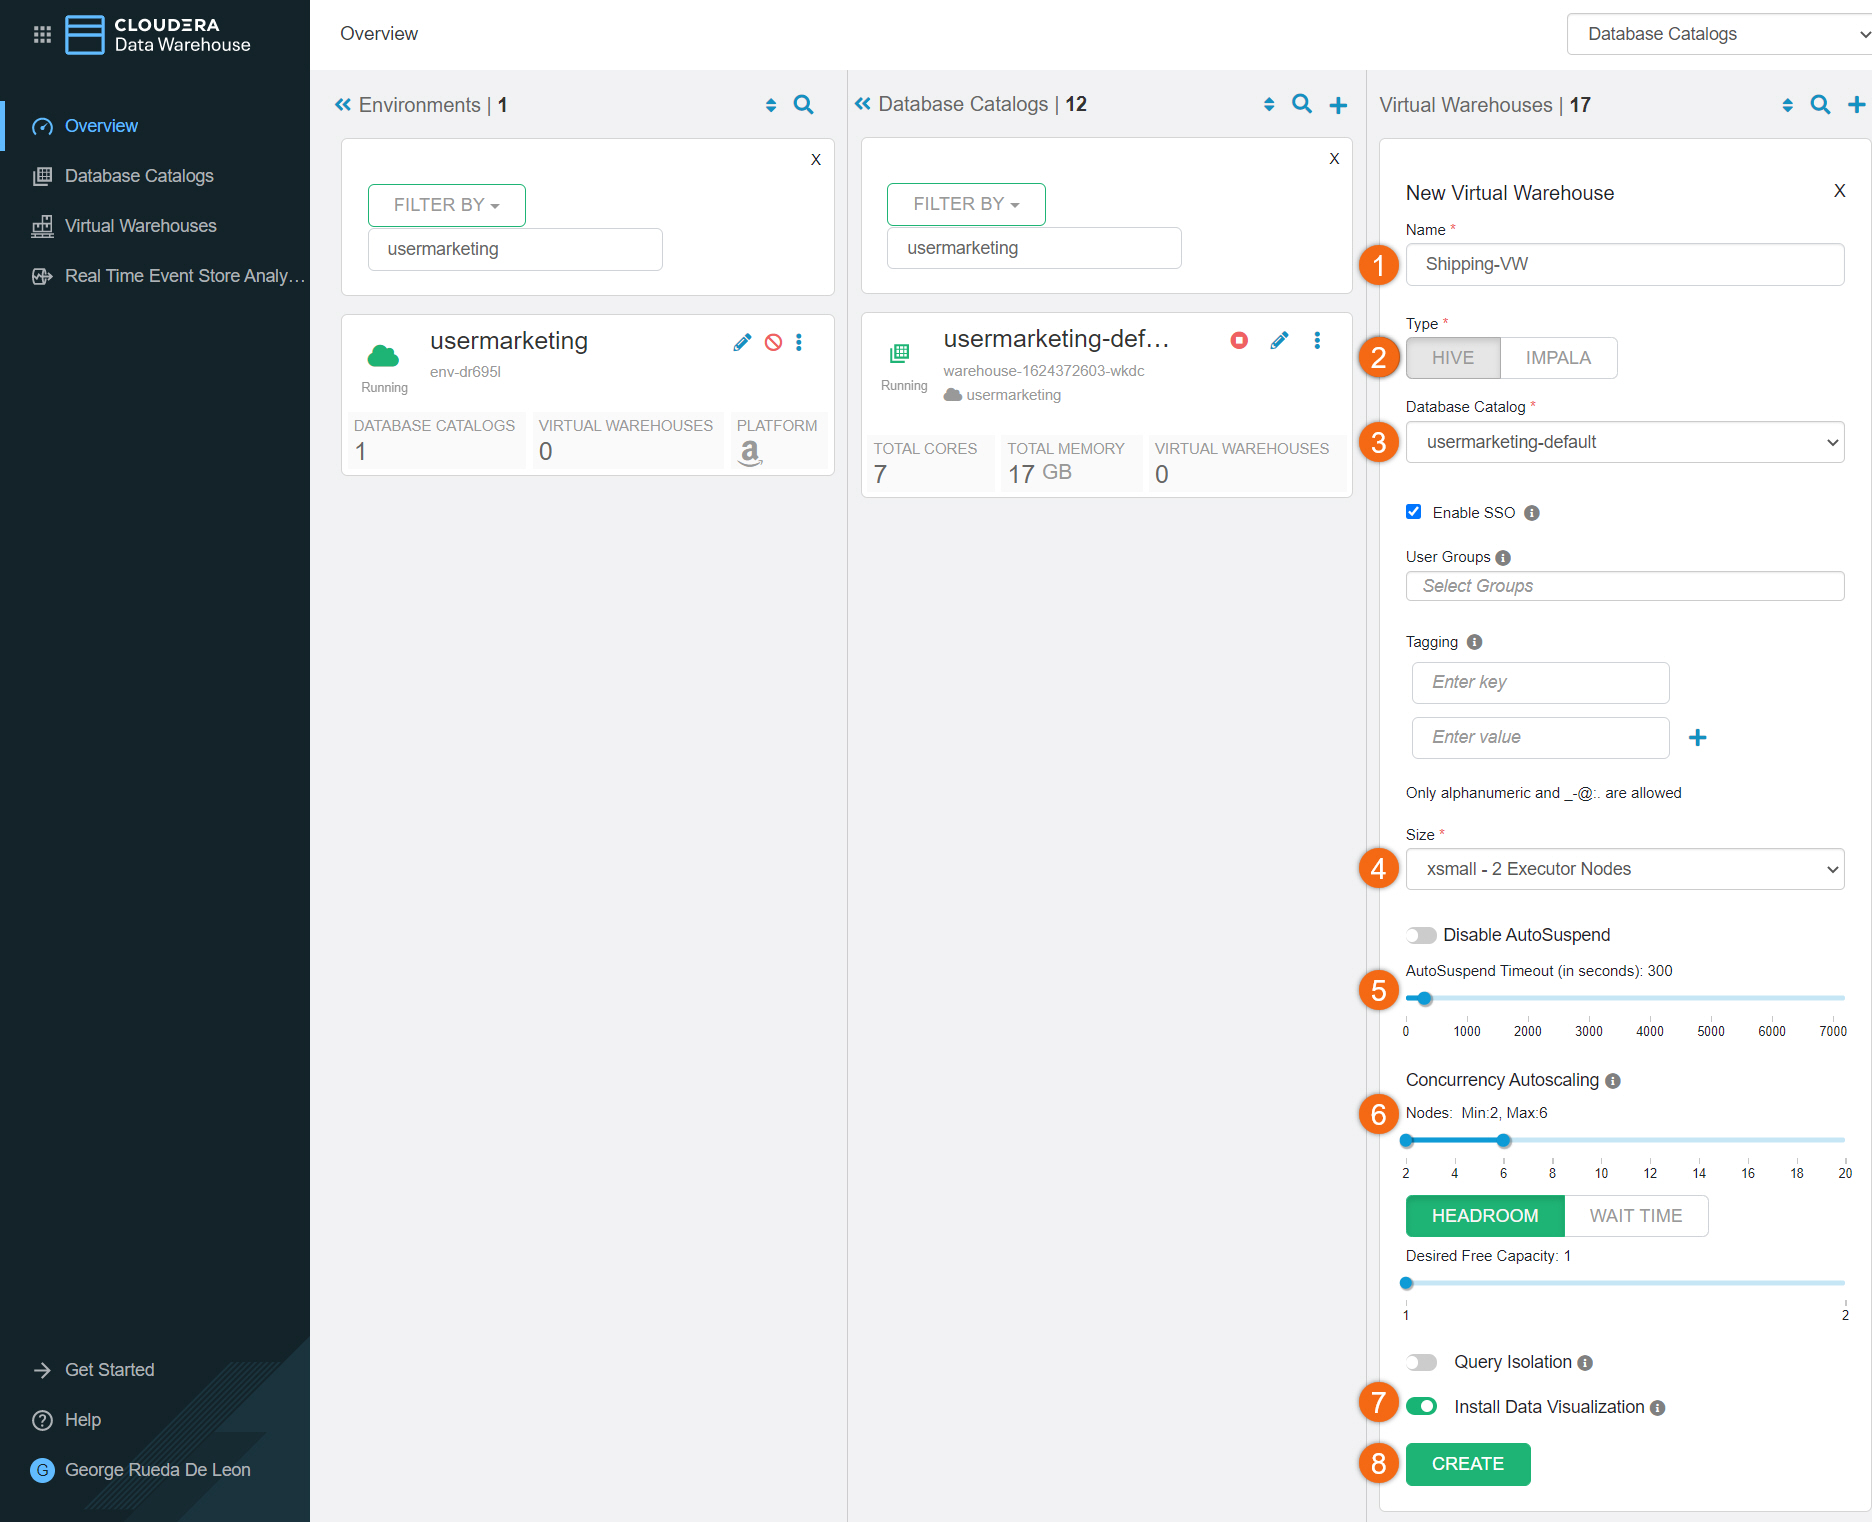Open Get Started in sidebar
The height and width of the screenshot is (1522, 1872).
[109, 1370]
